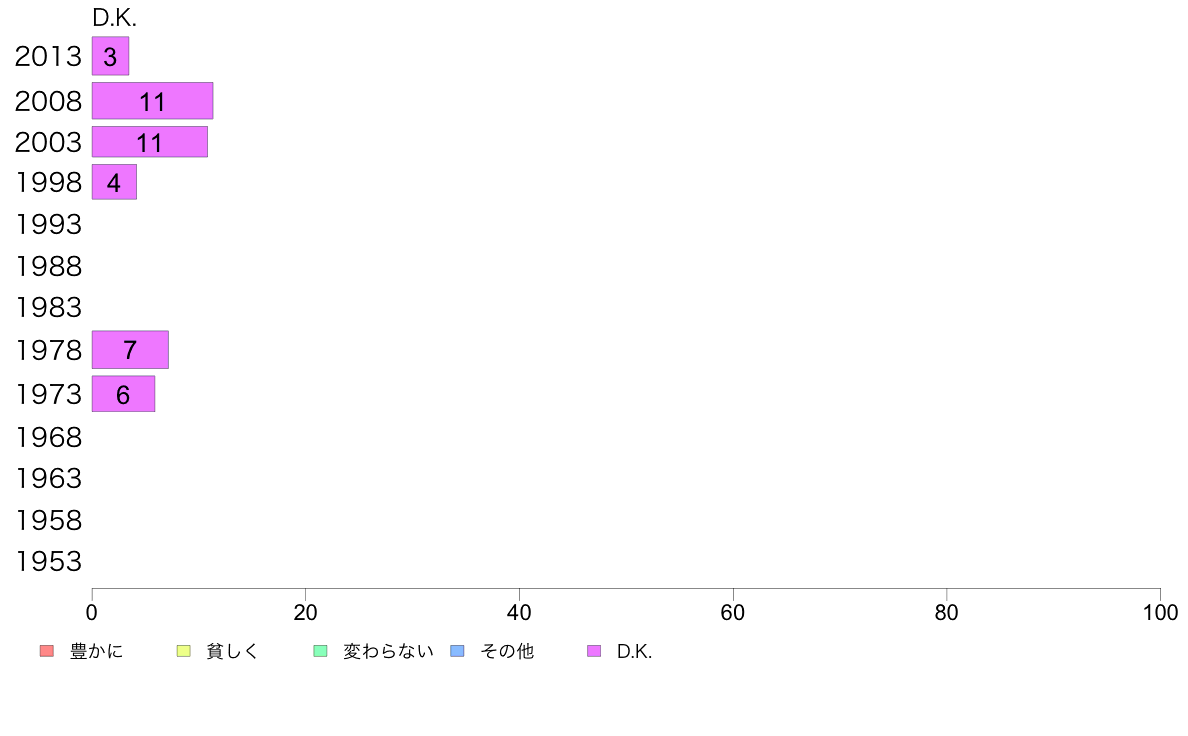Select the 2003 bar showing 11

pyautogui.click(x=150, y=142)
